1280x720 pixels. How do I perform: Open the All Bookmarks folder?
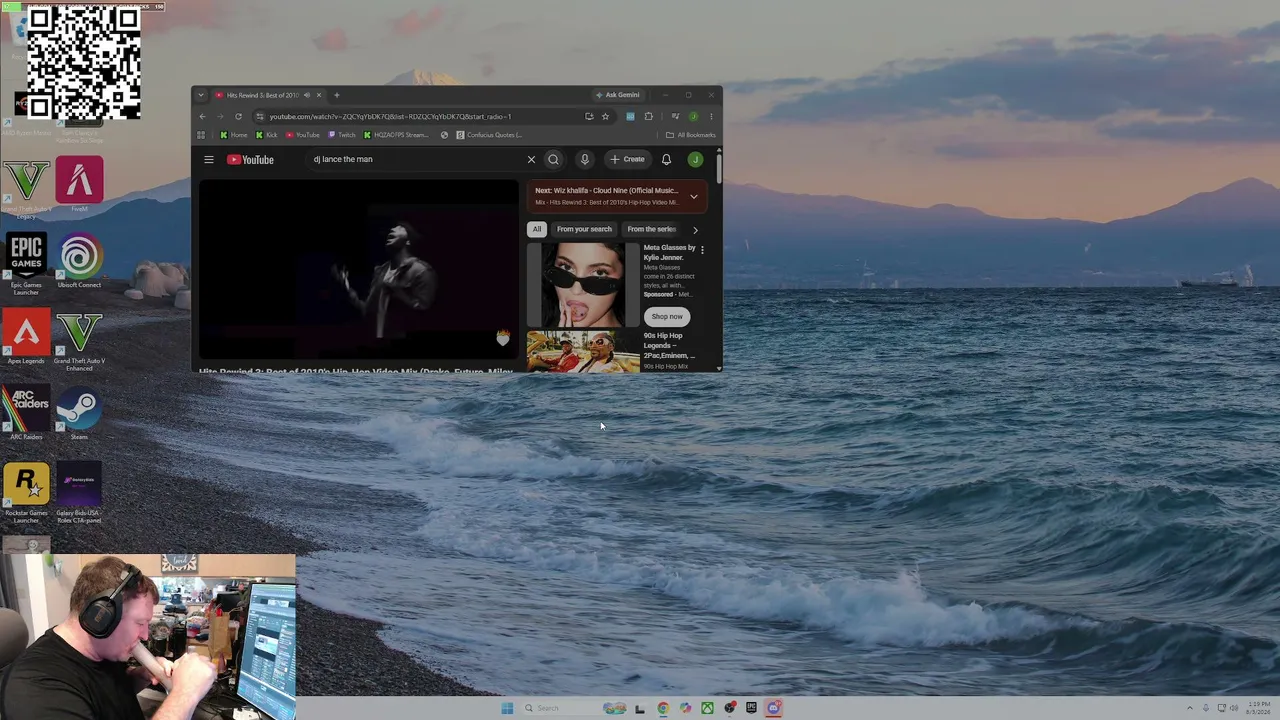point(691,135)
